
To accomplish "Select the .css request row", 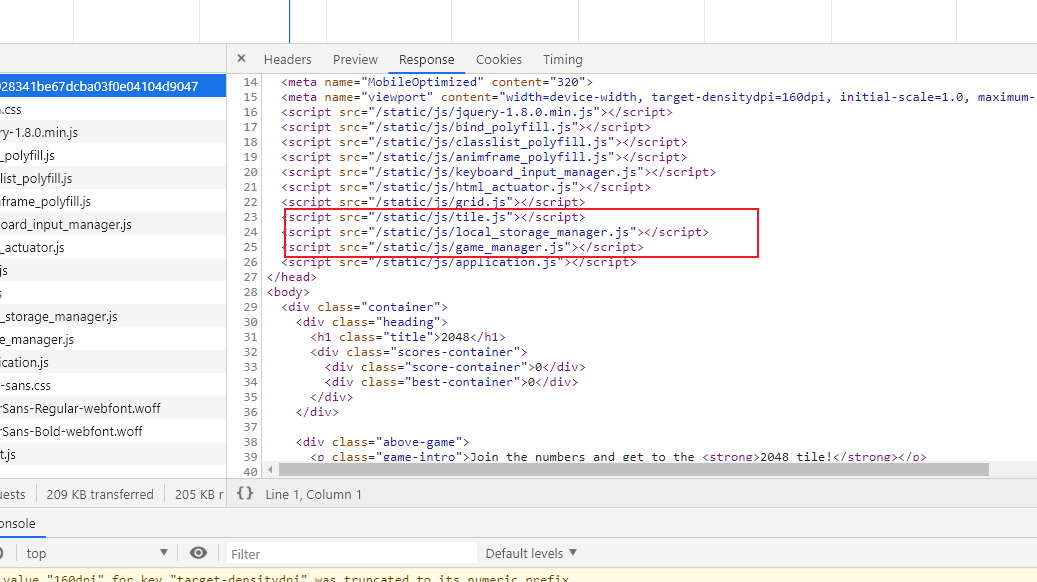I will click(112, 109).
